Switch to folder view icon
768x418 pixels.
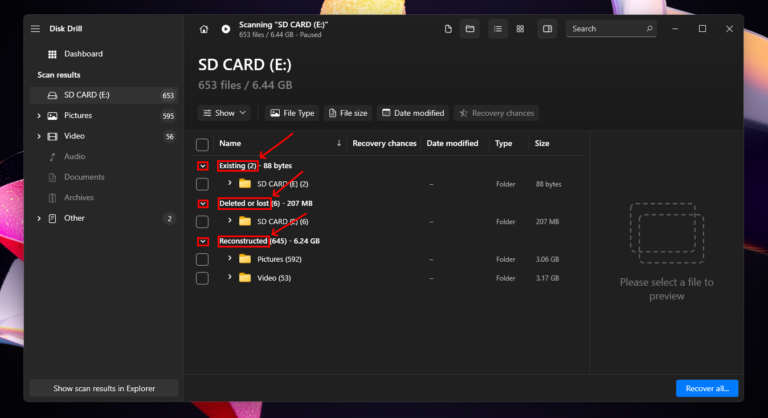[470, 29]
